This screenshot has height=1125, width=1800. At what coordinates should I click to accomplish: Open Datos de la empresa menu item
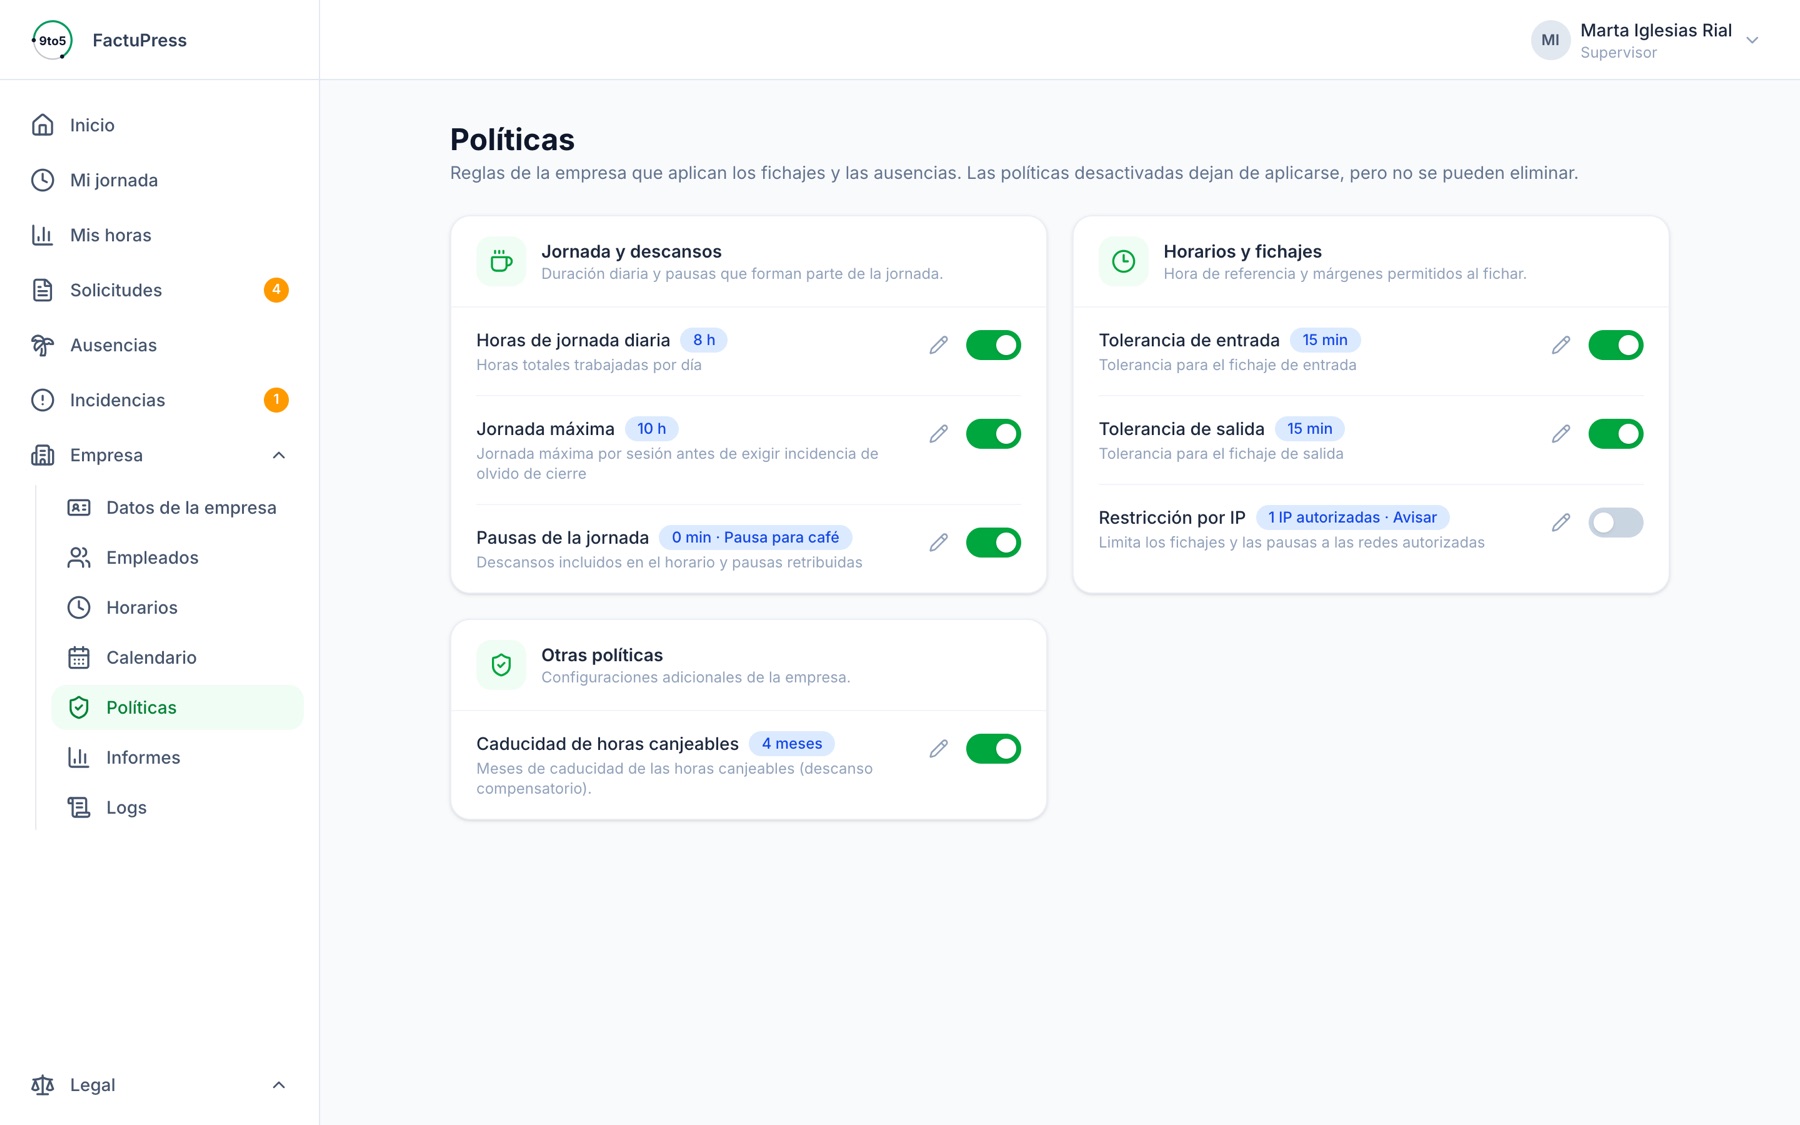(178, 508)
